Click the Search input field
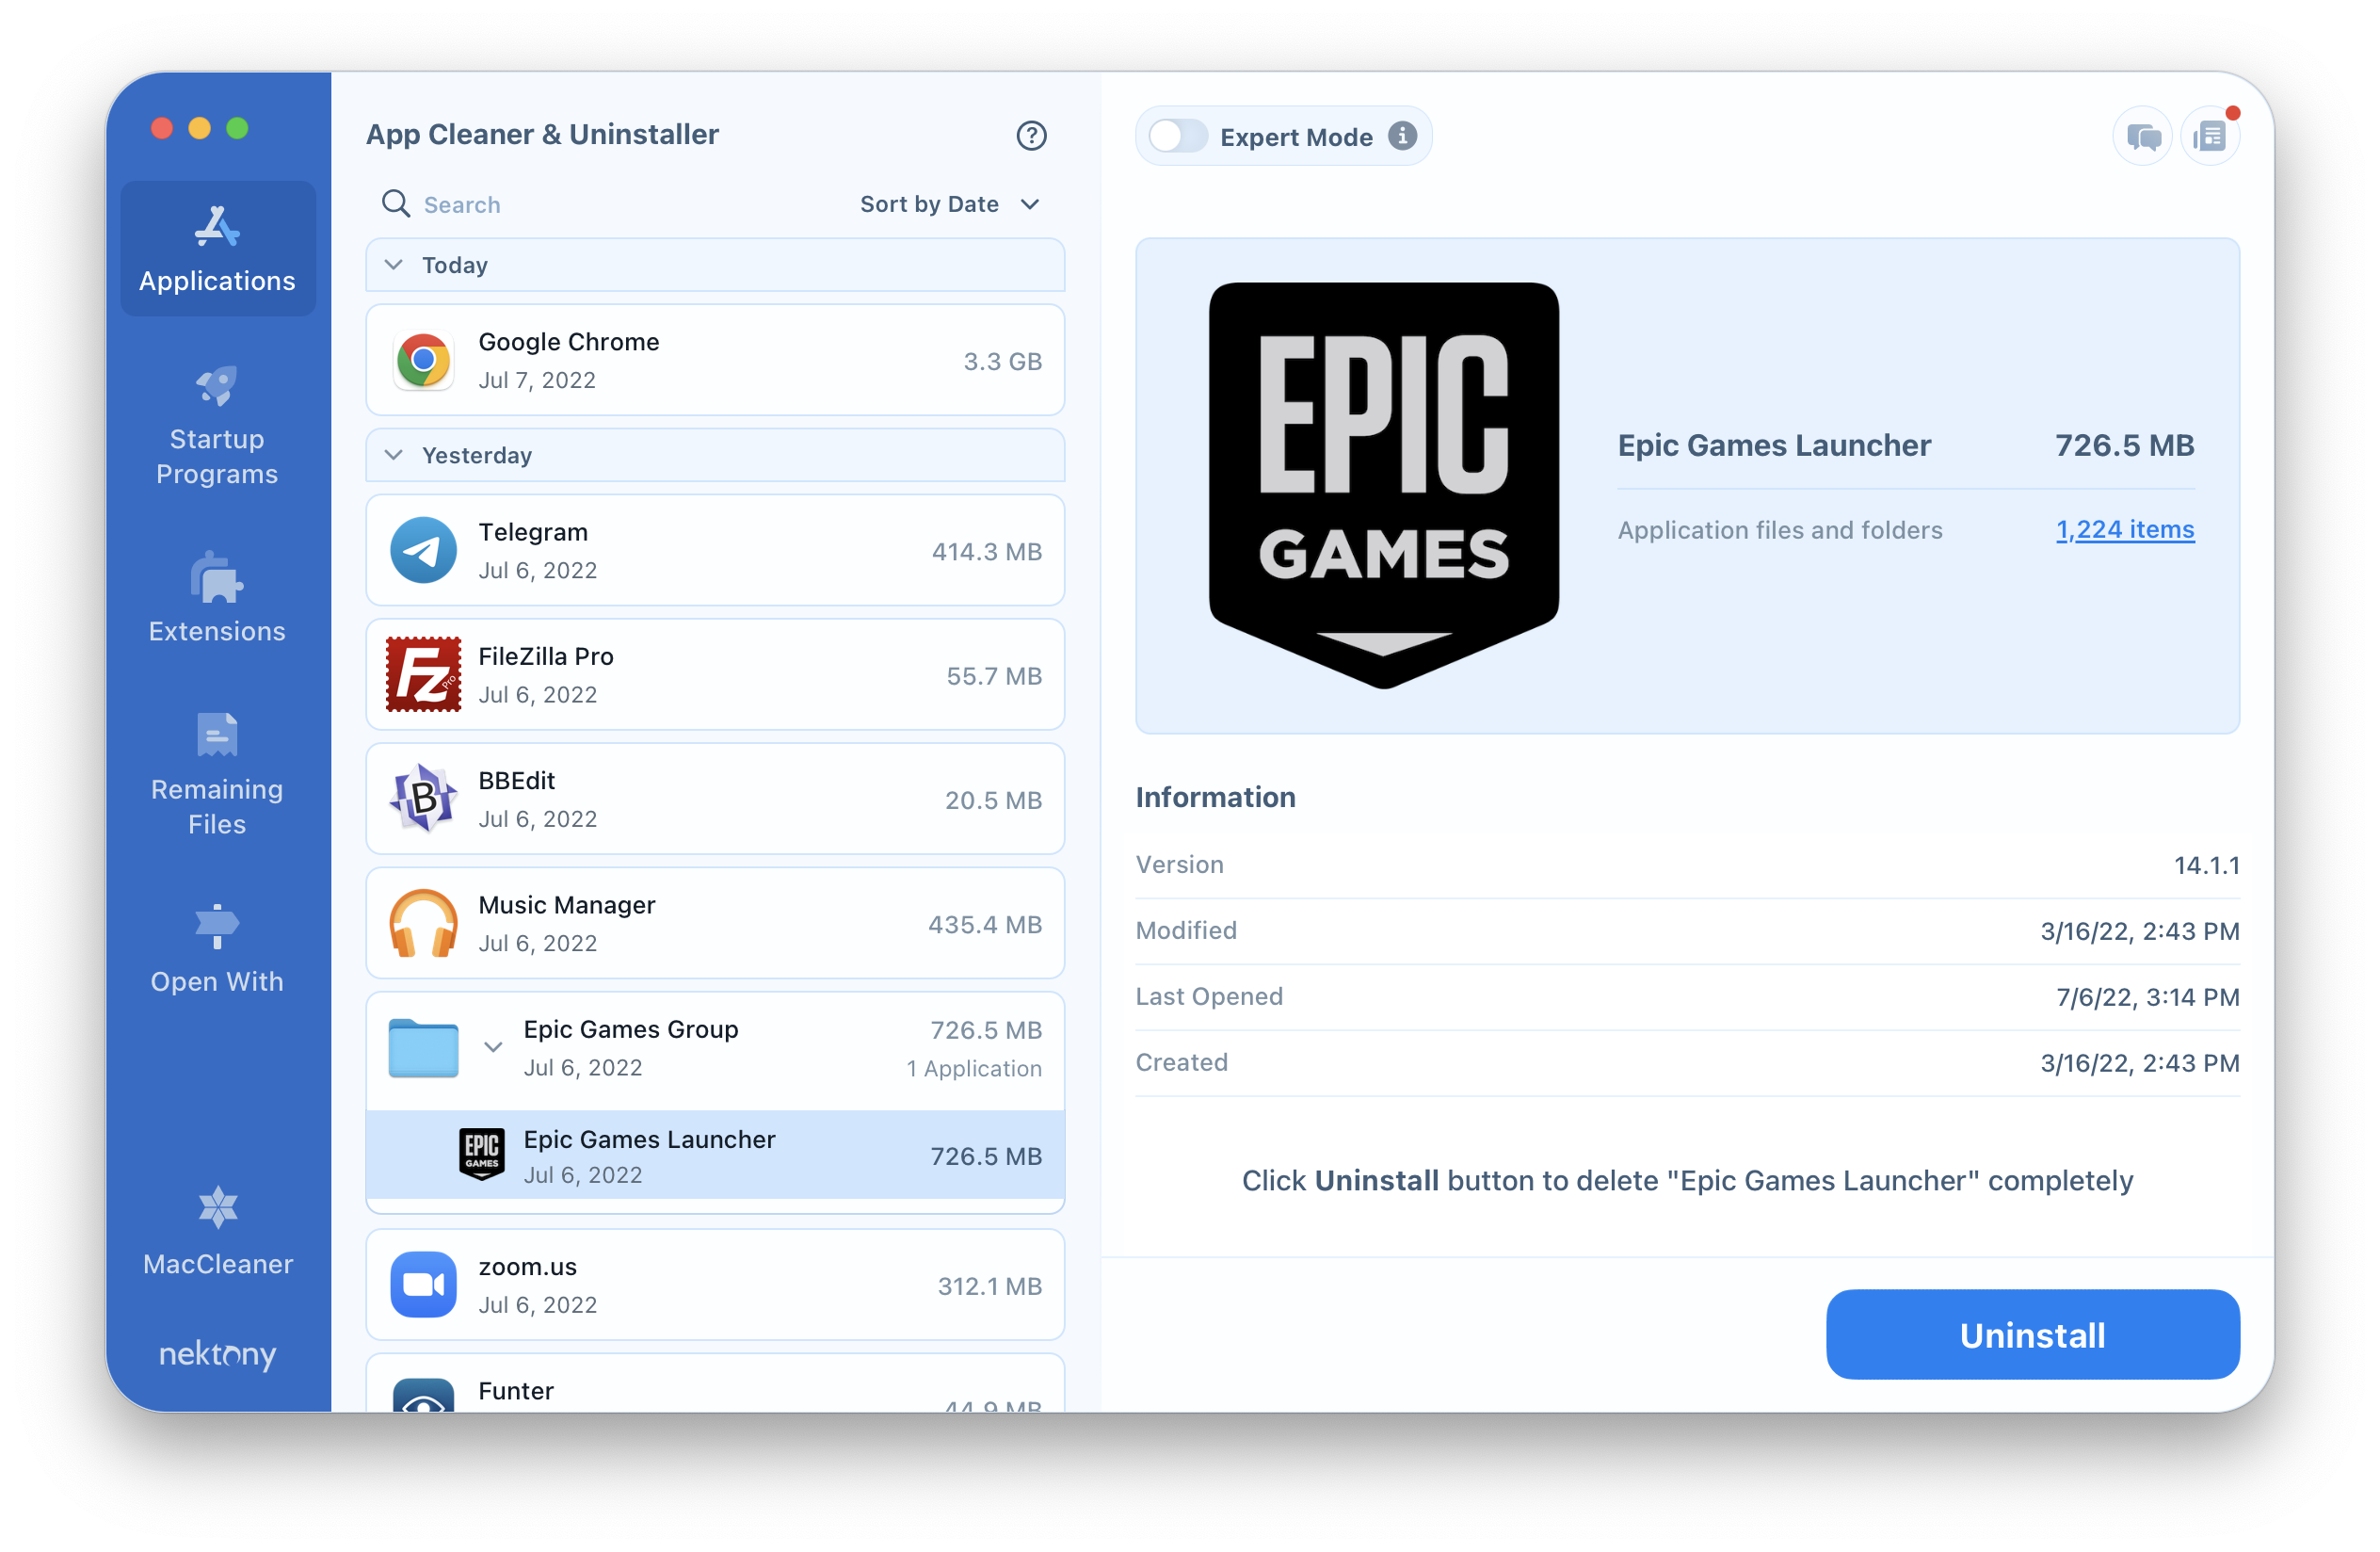 pyautogui.click(x=607, y=203)
